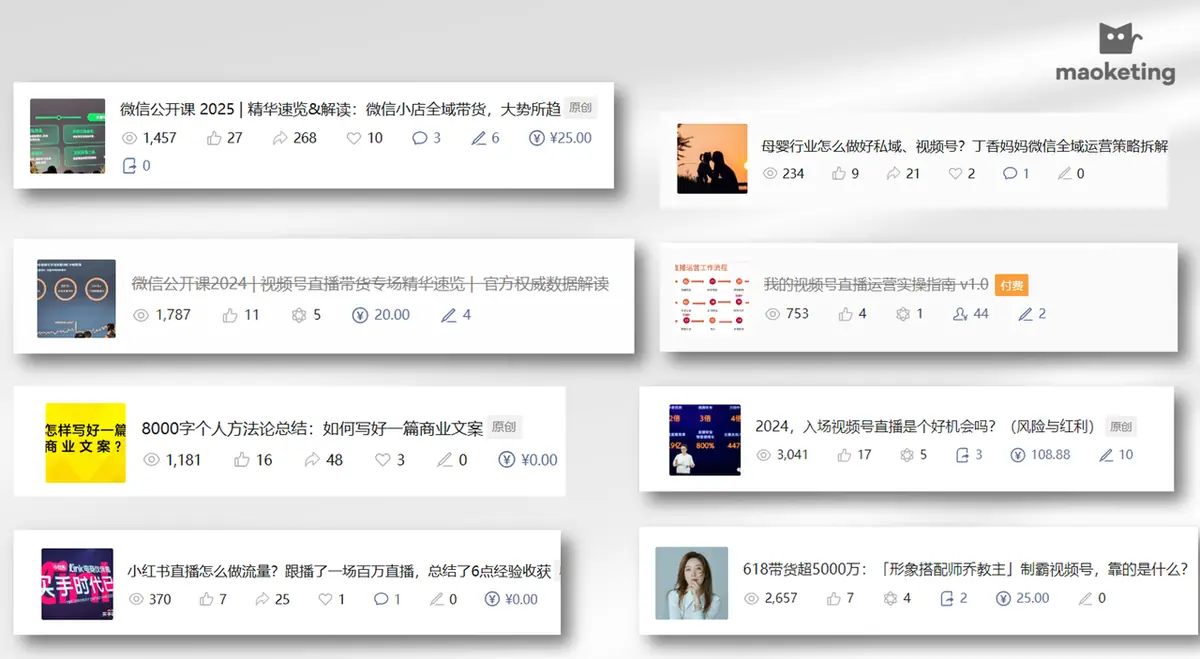The width and height of the screenshot is (1200, 659).
Task: Click the share icon beside 48
Action: (312, 460)
